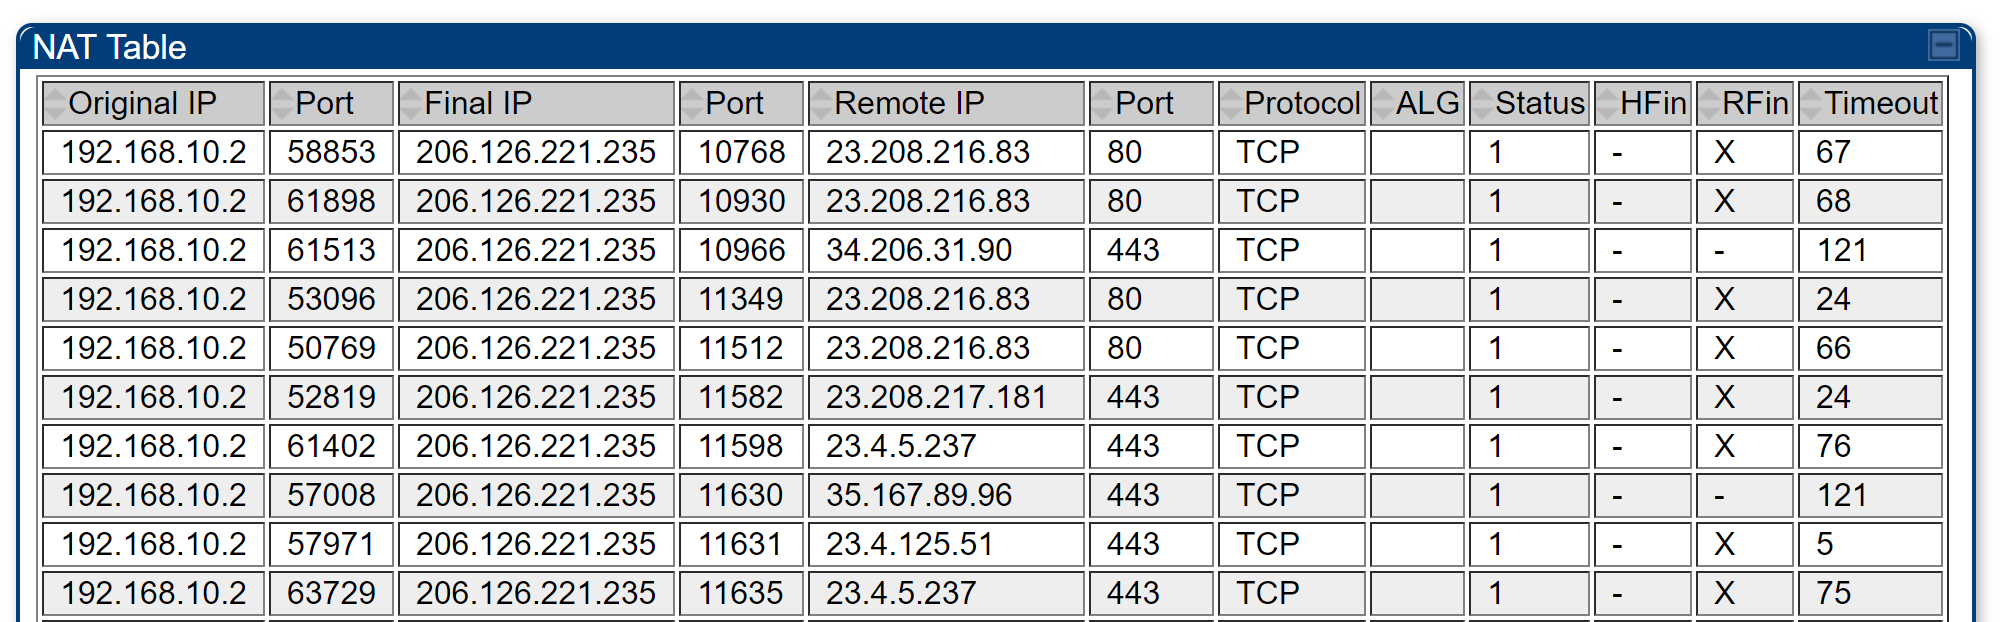Sort by the Port column after Remote IP
Viewport: 2006px width, 622px height.
(x=1144, y=103)
